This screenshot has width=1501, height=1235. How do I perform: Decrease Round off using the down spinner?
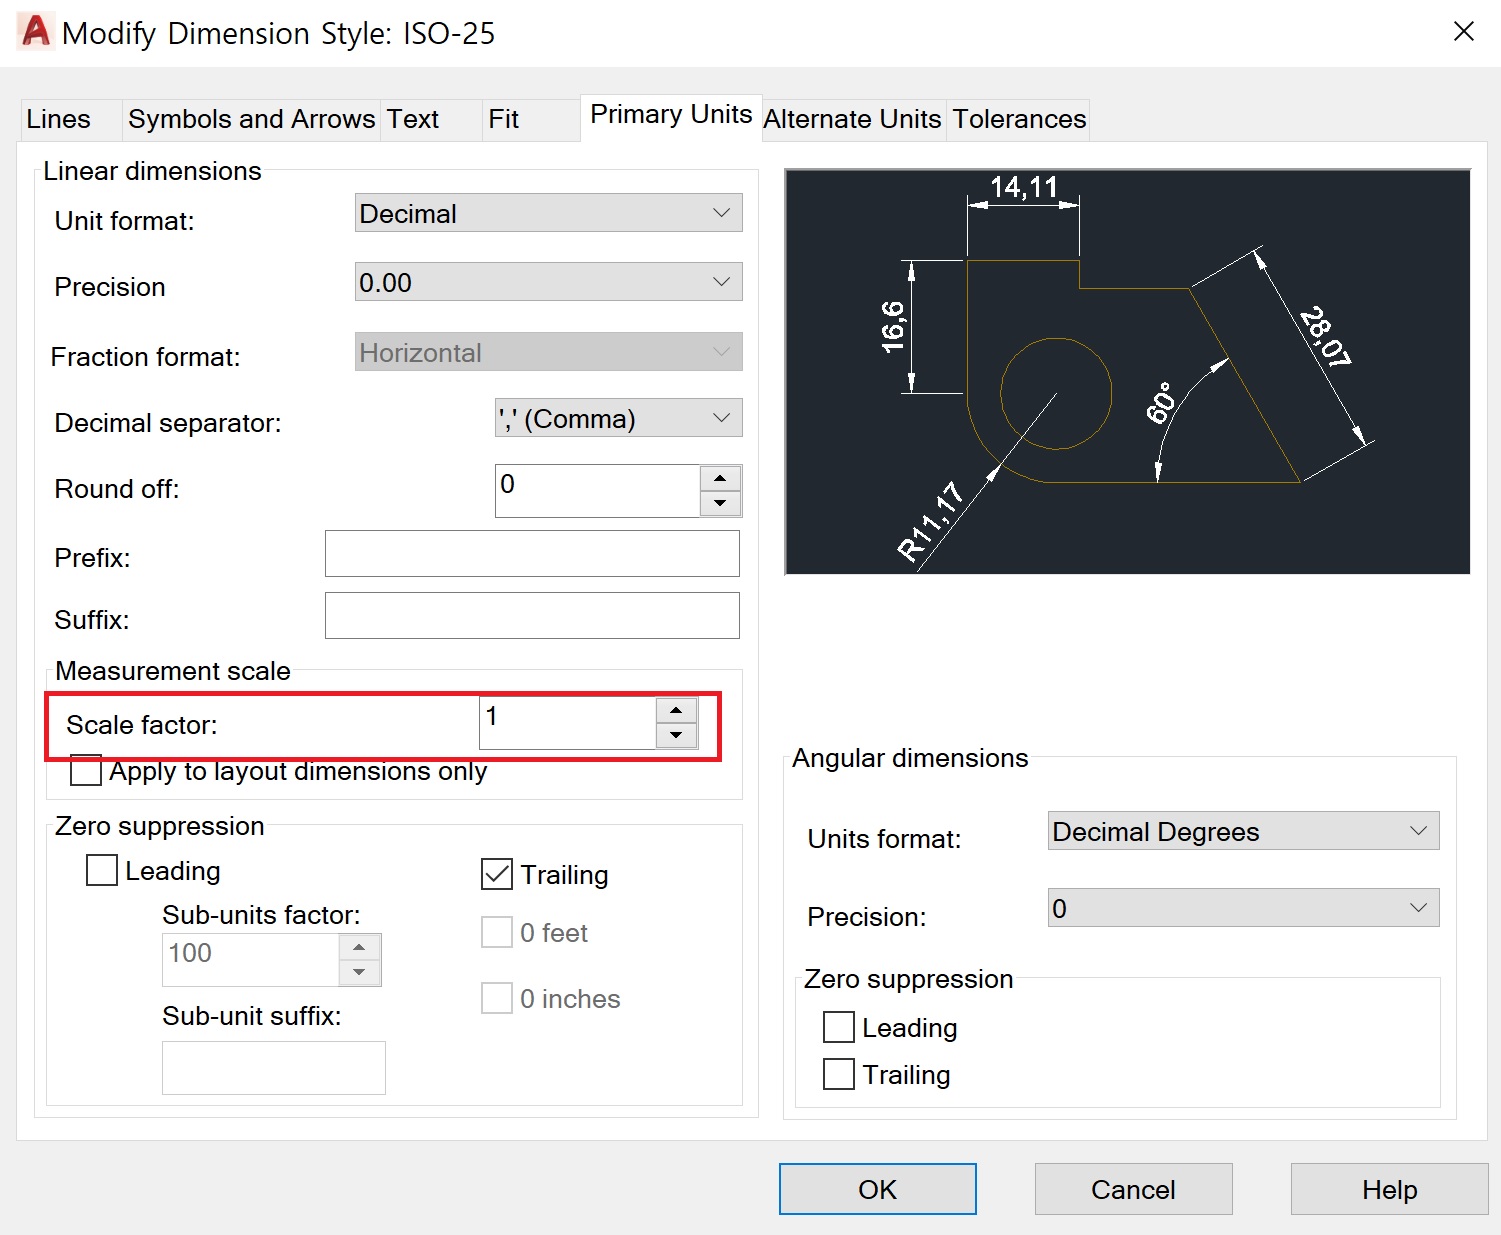tap(721, 503)
